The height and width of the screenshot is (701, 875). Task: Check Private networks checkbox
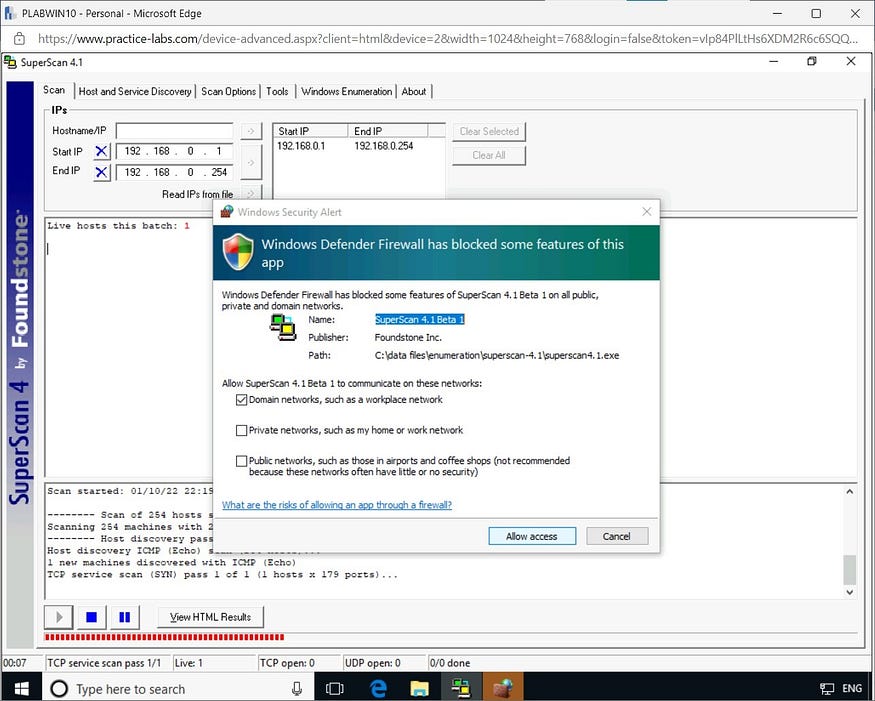tap(241, 430)
